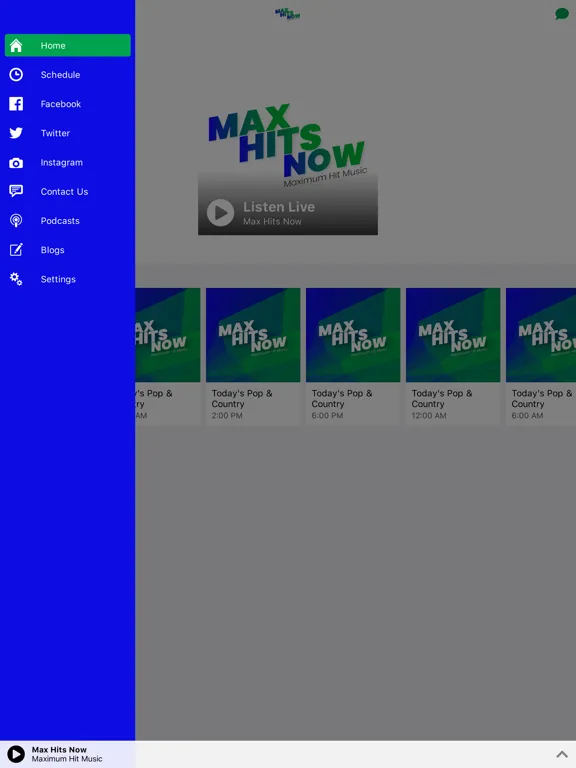Screen dimensions: 576x768
Task: Click Today's Pop & Country title at 12:00 AM
Action: pyautogui.click(x=442, y=398)
